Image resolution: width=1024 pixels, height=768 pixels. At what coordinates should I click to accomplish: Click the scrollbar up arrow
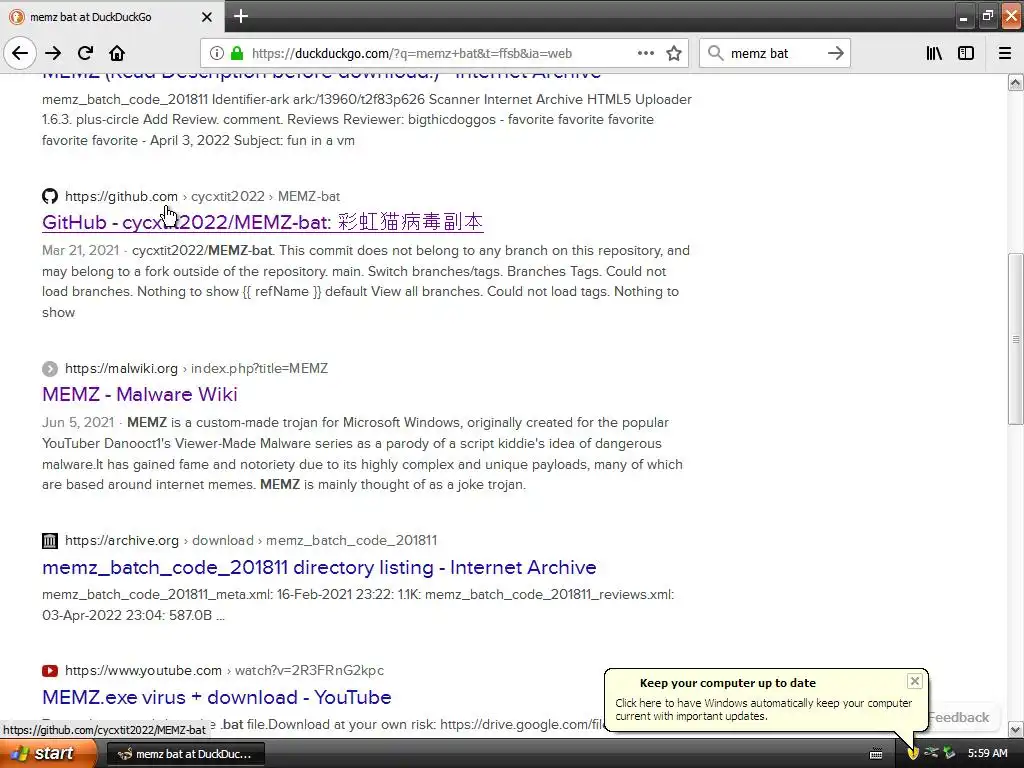pyautogui.click(x=1016, y=82)
